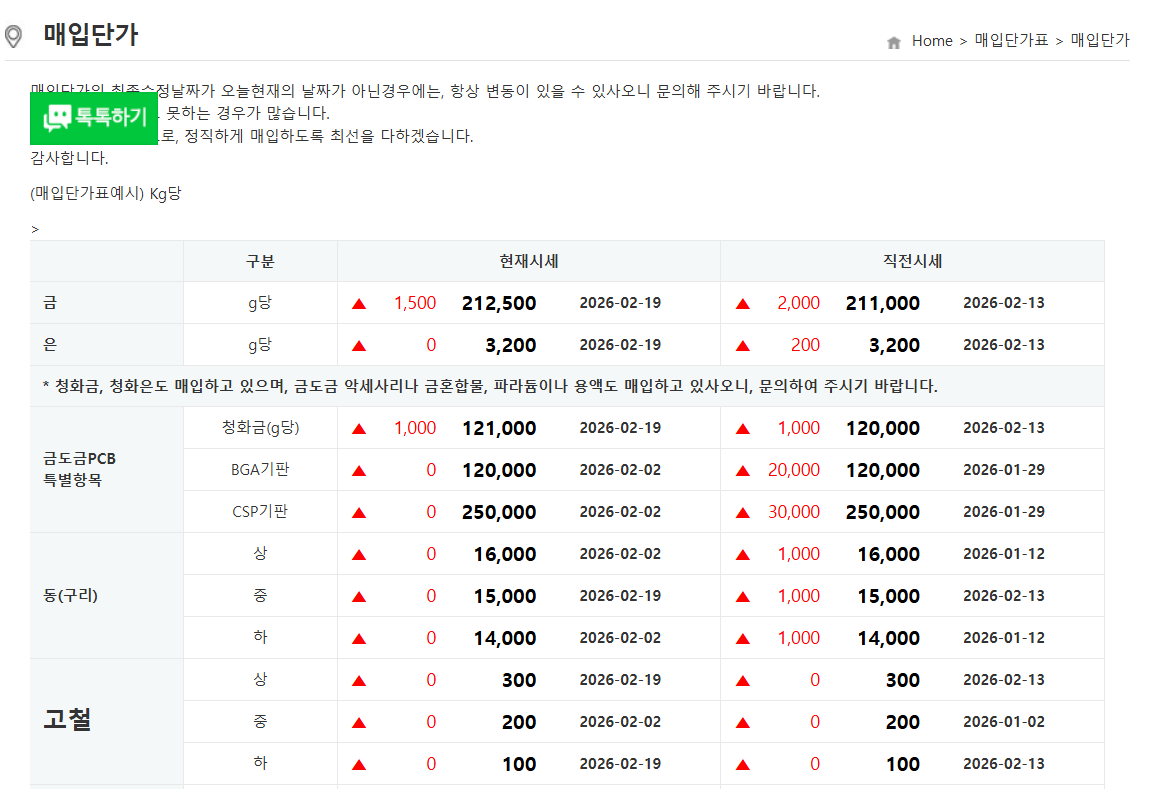Click current price 300 for 고철 상
This screenshot has height=789, width=1168.
[x=519, y=680]
